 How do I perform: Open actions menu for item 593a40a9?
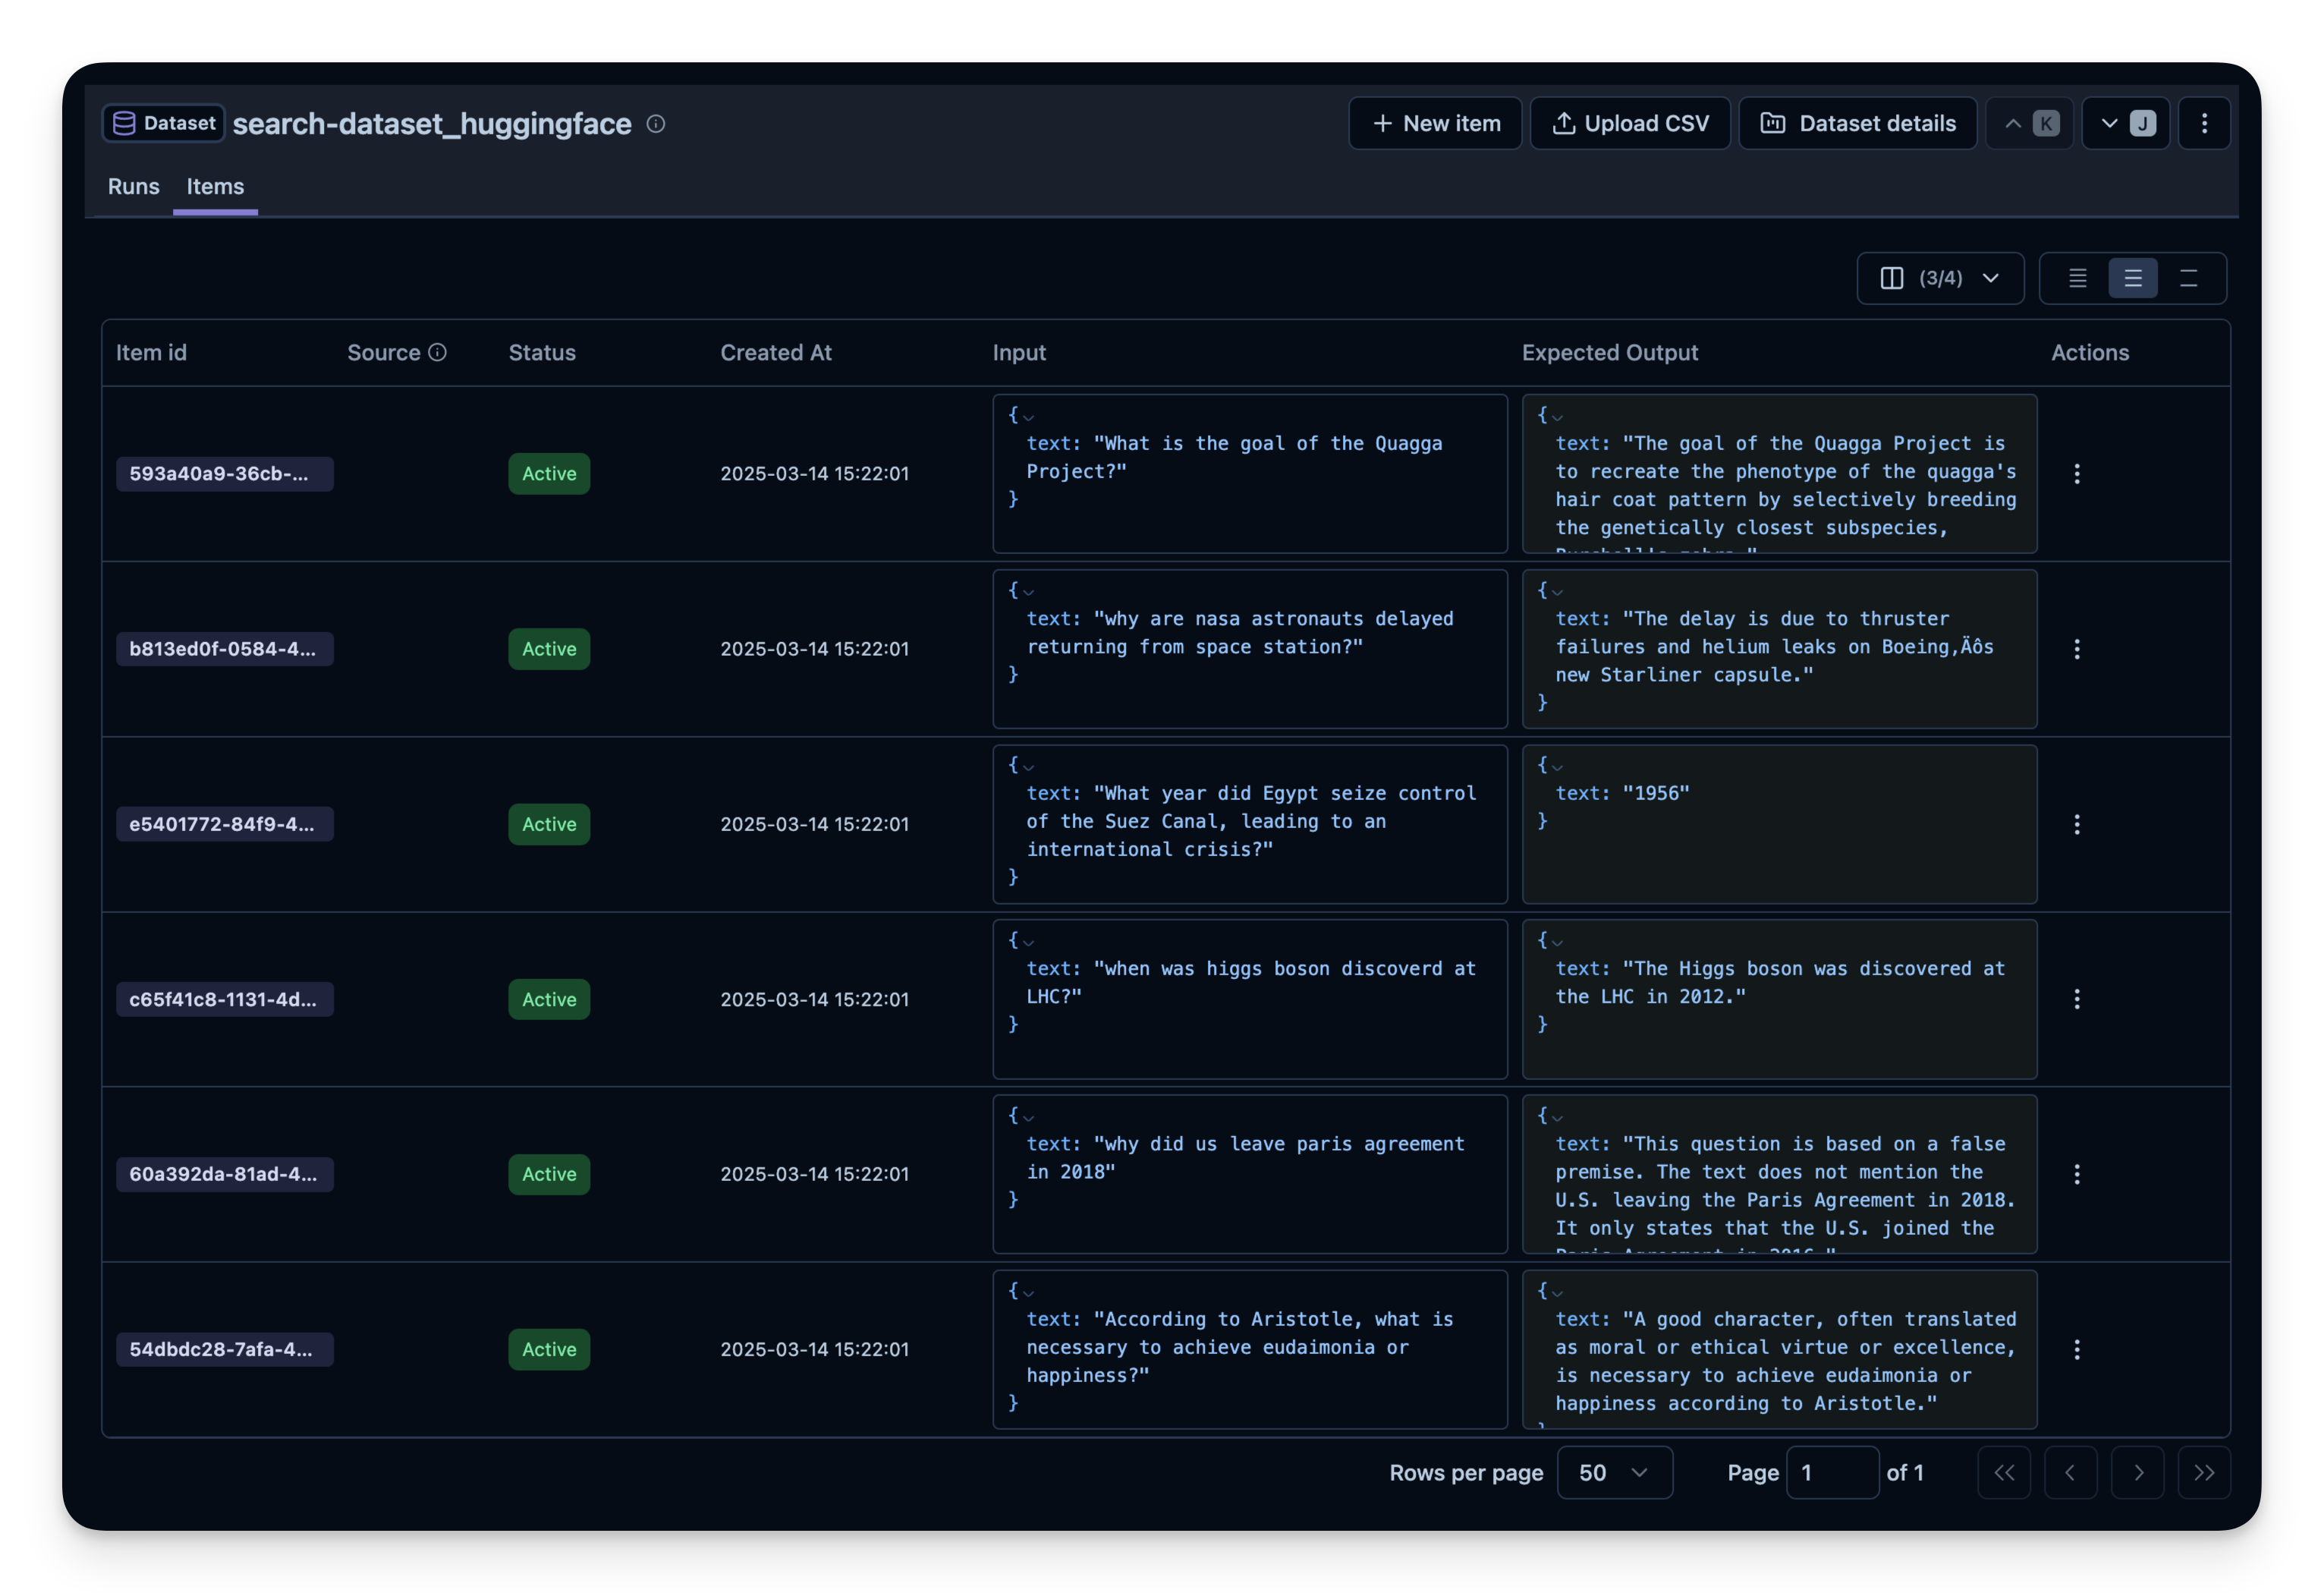[2077, 473]
